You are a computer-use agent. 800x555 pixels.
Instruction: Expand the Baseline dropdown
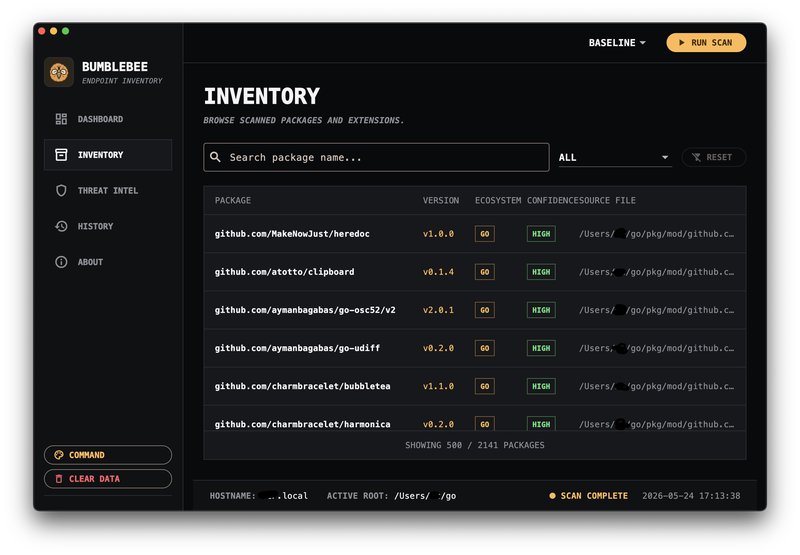coord(617,42)
